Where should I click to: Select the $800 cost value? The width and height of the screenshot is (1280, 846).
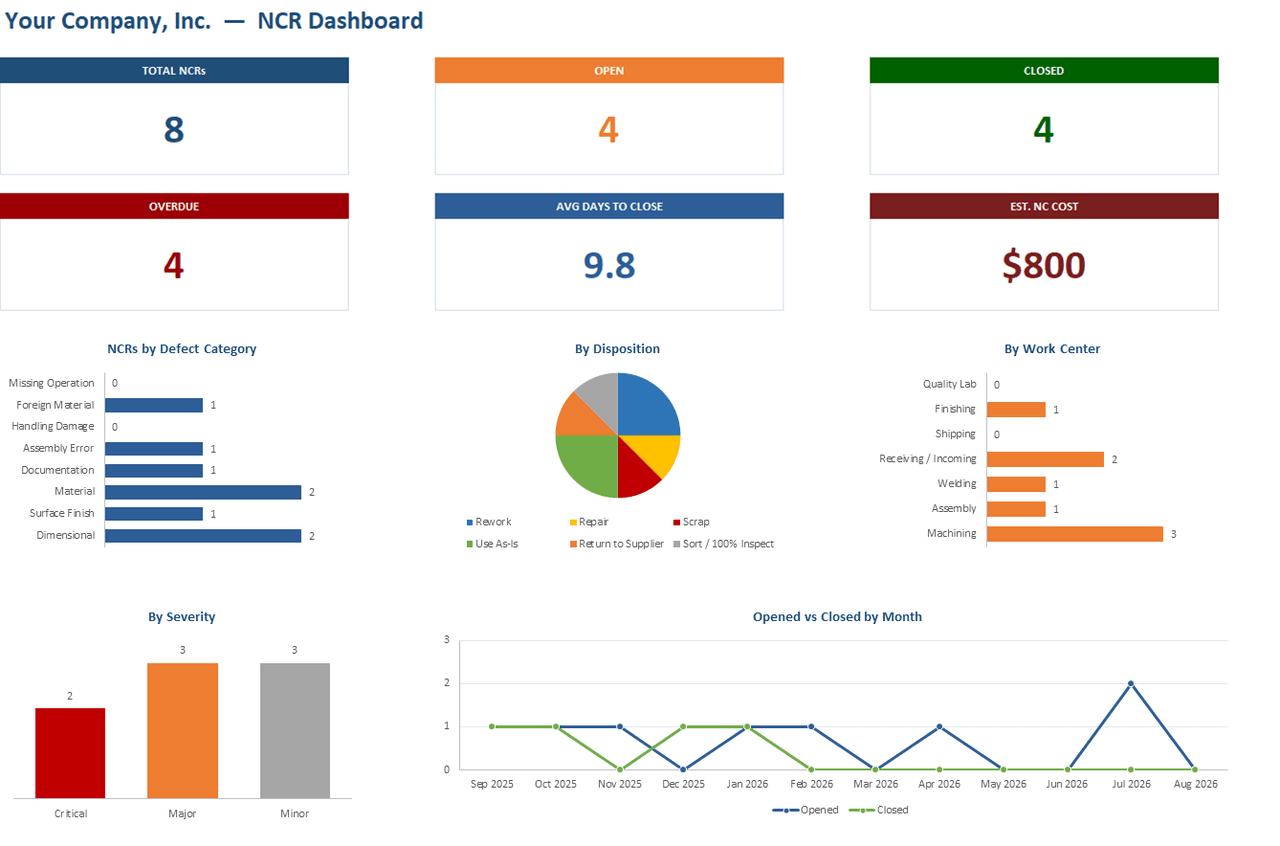click(1044, 265)
